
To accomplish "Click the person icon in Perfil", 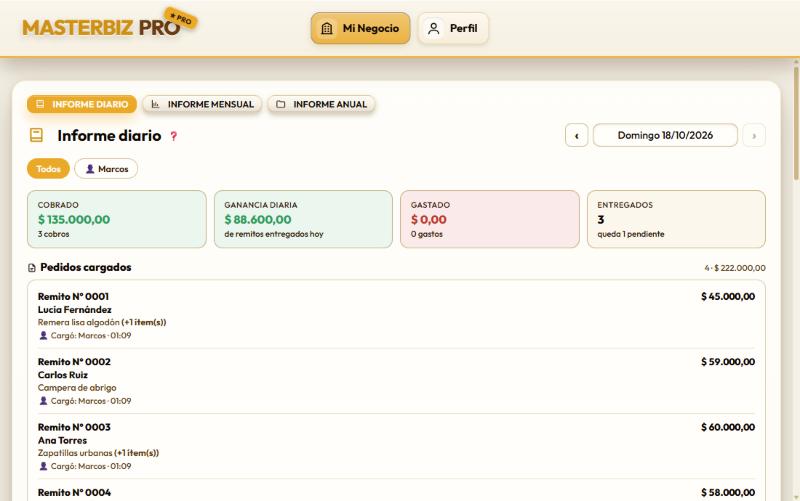I will coord(434,29).
